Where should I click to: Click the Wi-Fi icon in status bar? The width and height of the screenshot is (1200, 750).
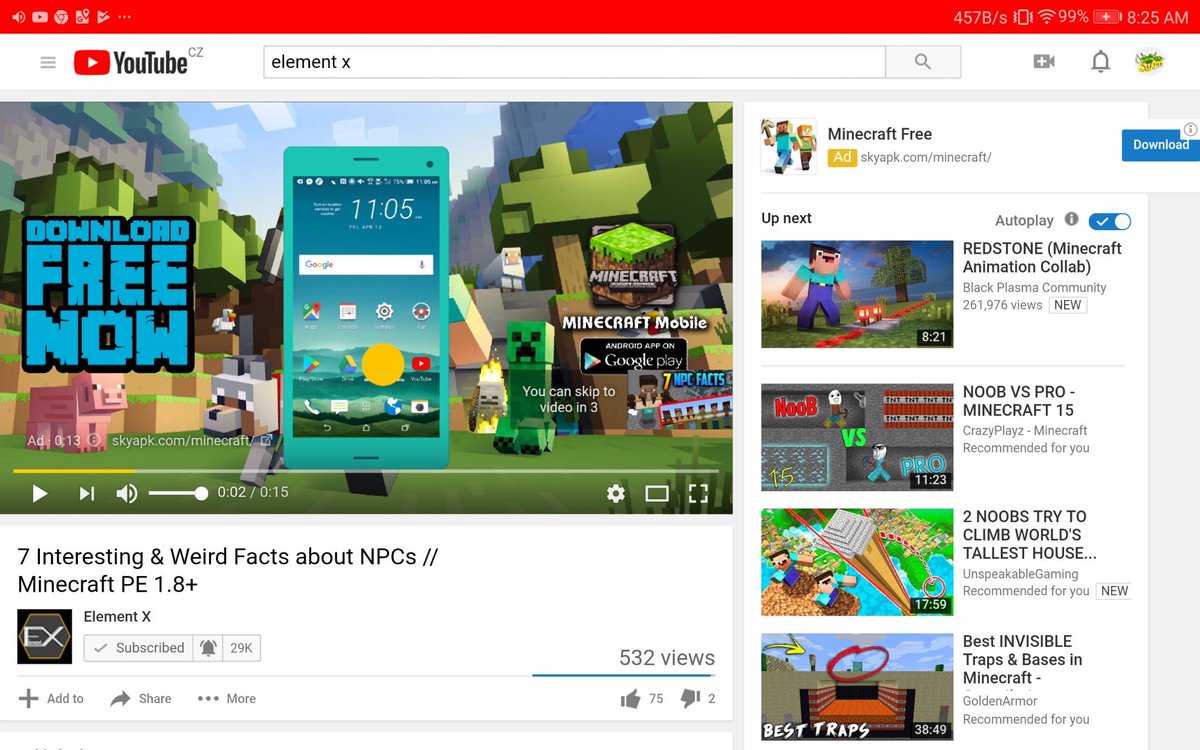click(1047, 17)
